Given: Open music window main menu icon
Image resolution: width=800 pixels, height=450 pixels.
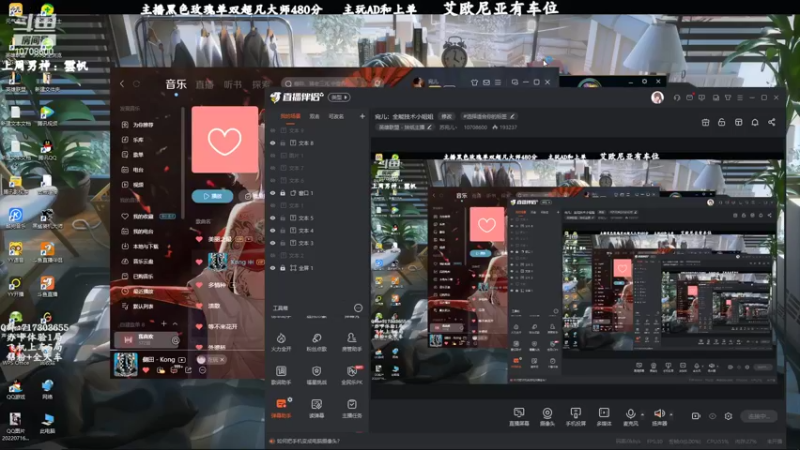Looking at the screenshot, I should [497, 82].
